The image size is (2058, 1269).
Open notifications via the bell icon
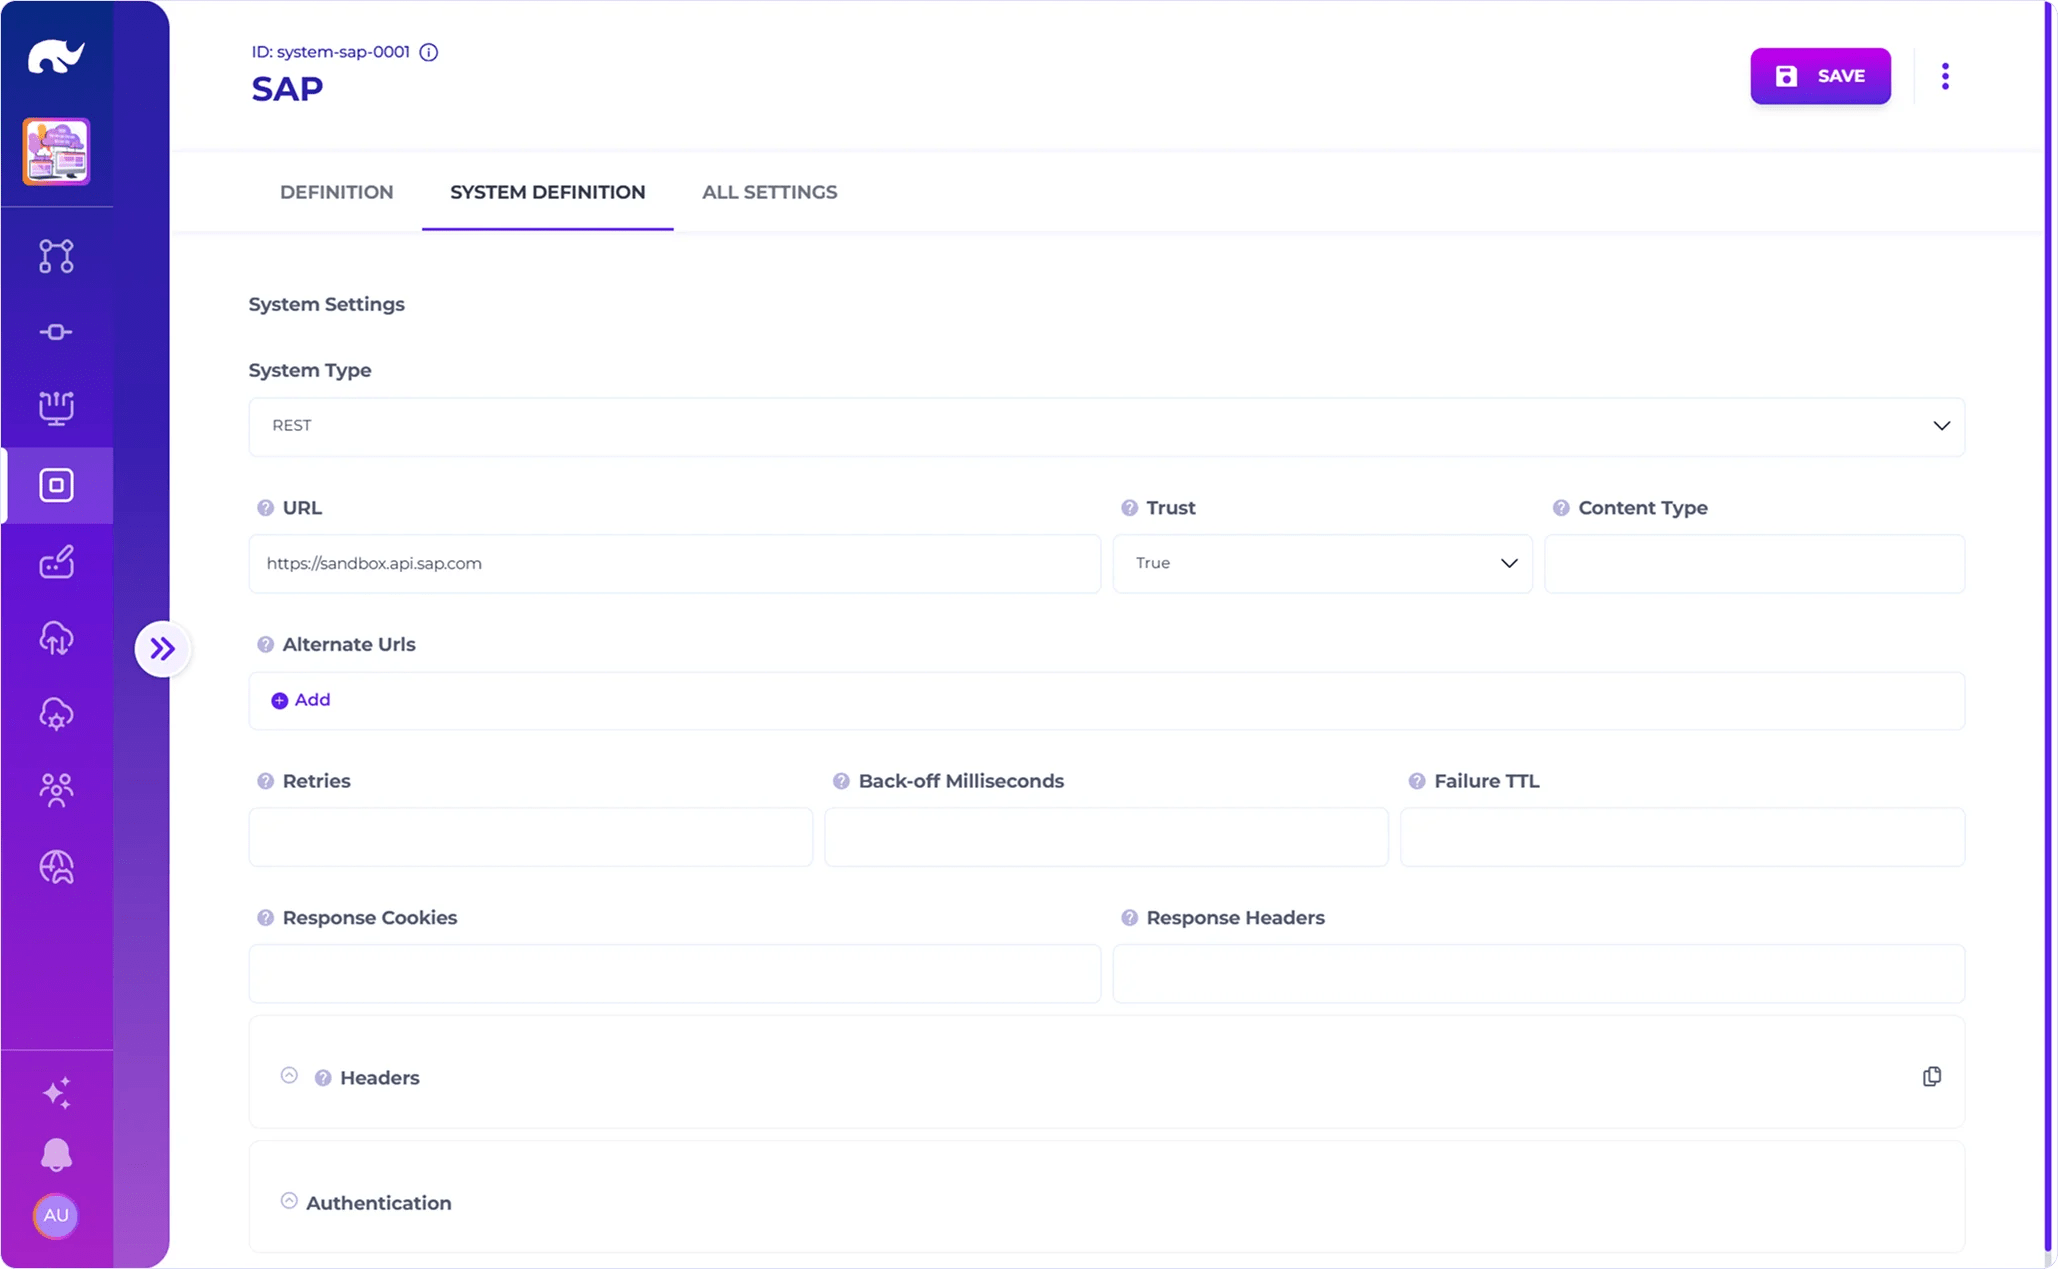click(x=56, y=1155)
